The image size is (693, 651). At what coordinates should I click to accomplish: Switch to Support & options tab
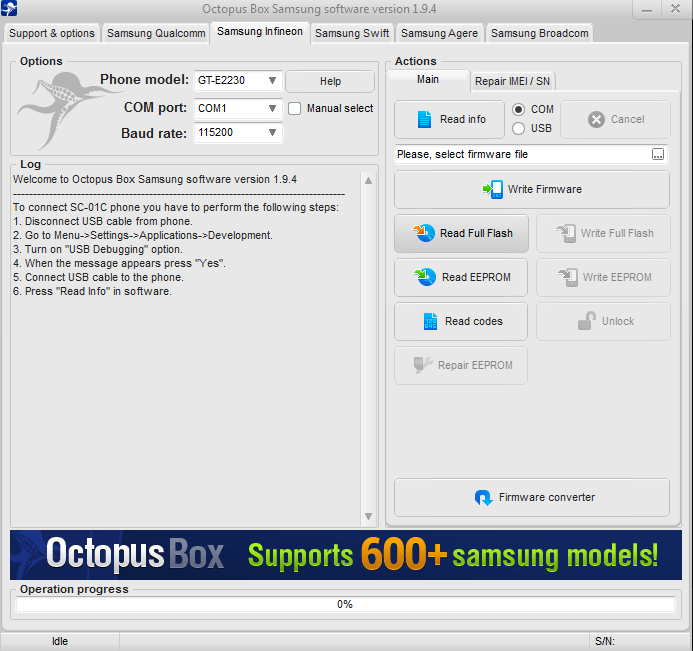pos(52,33)
